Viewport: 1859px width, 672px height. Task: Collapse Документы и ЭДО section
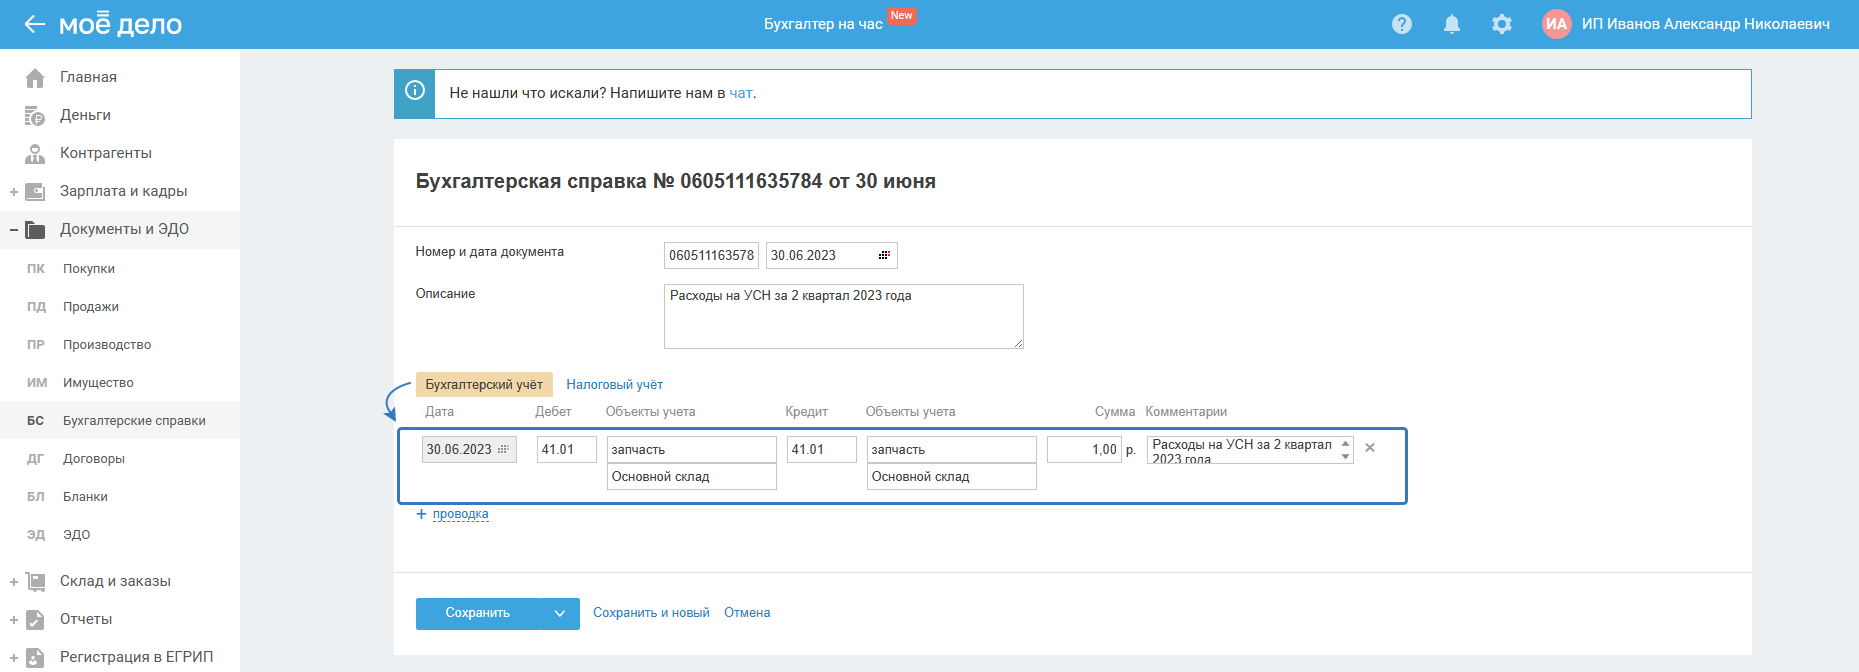tap(14, 230)
